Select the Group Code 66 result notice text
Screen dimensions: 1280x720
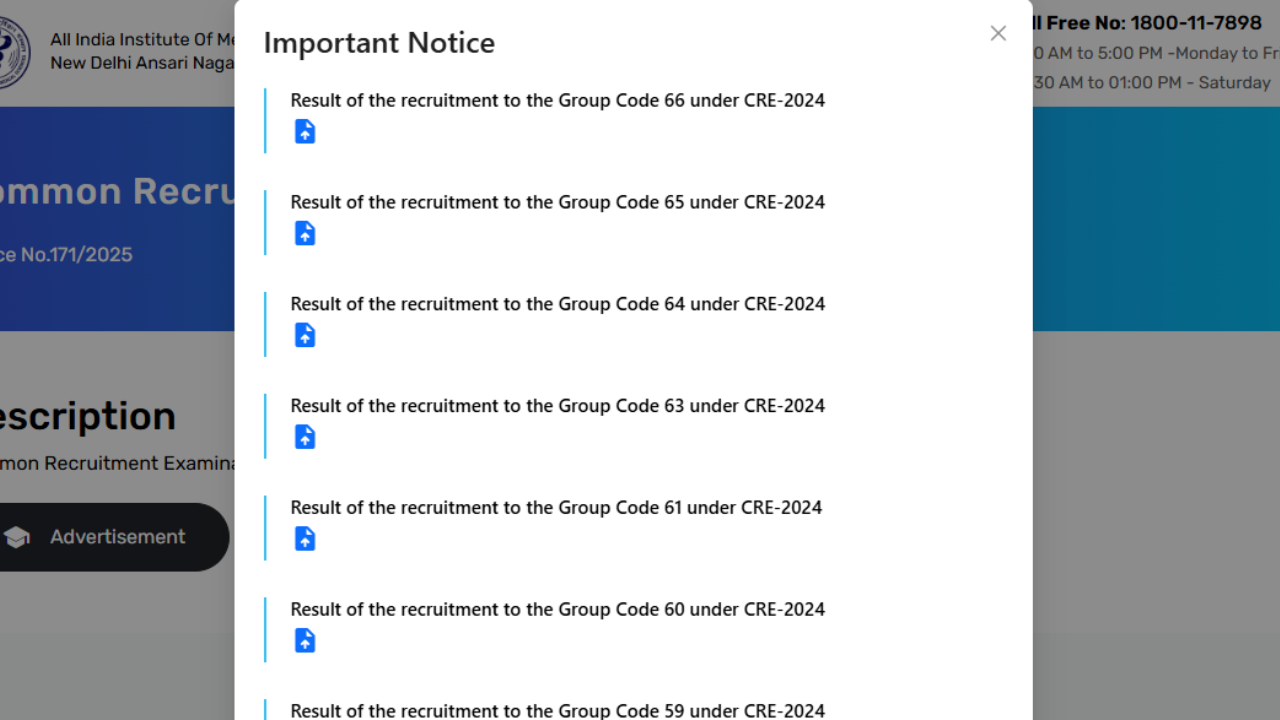[x=558, y=100]
